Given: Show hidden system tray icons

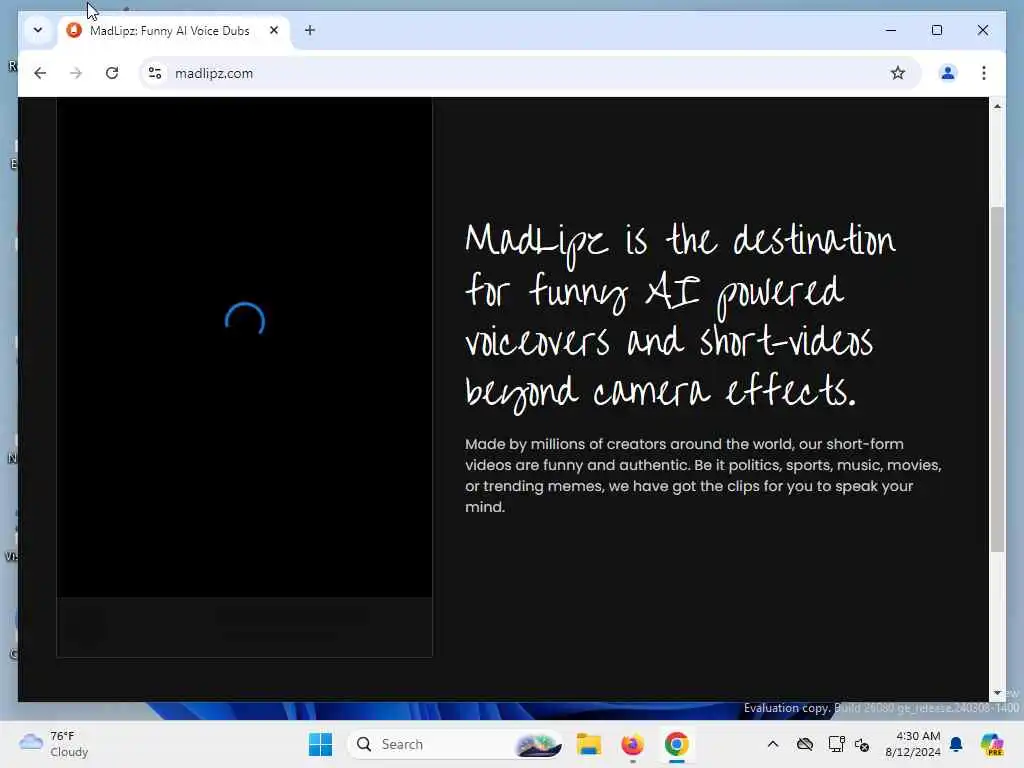Looking at the screenshot, I should 773,744.
